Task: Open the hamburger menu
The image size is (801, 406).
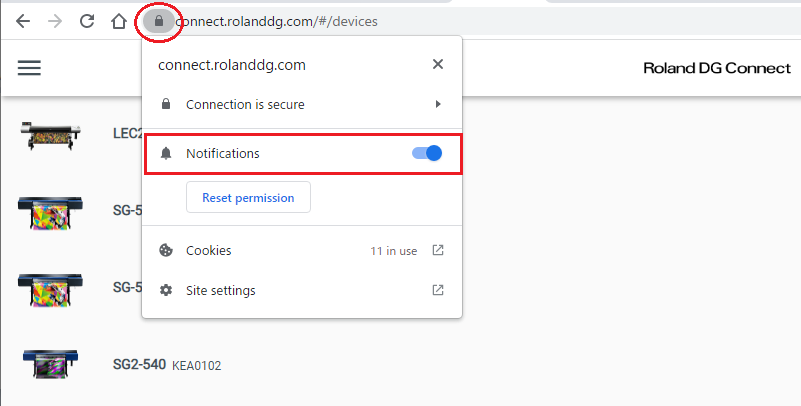Action: tap(29, 68)
